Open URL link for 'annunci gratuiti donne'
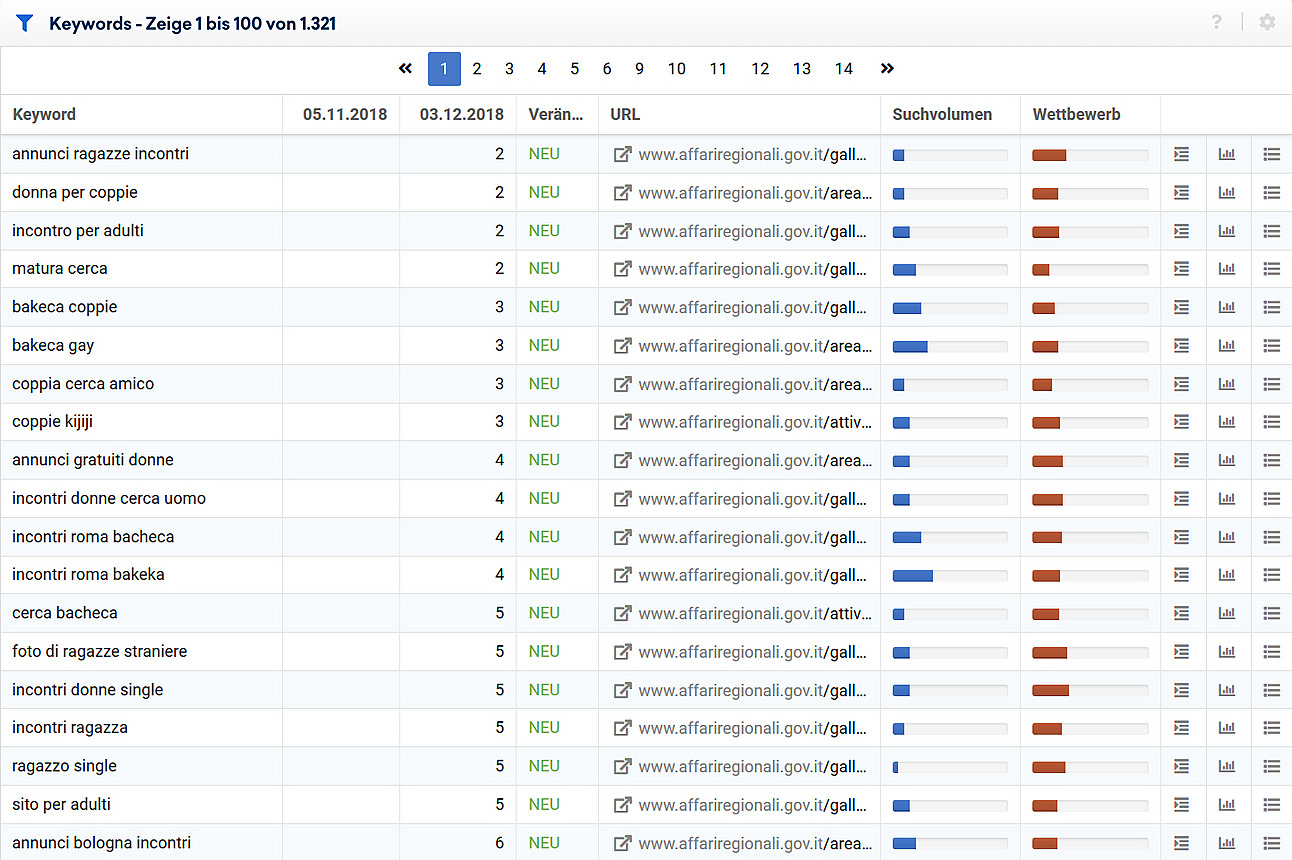 click(754, 460)
